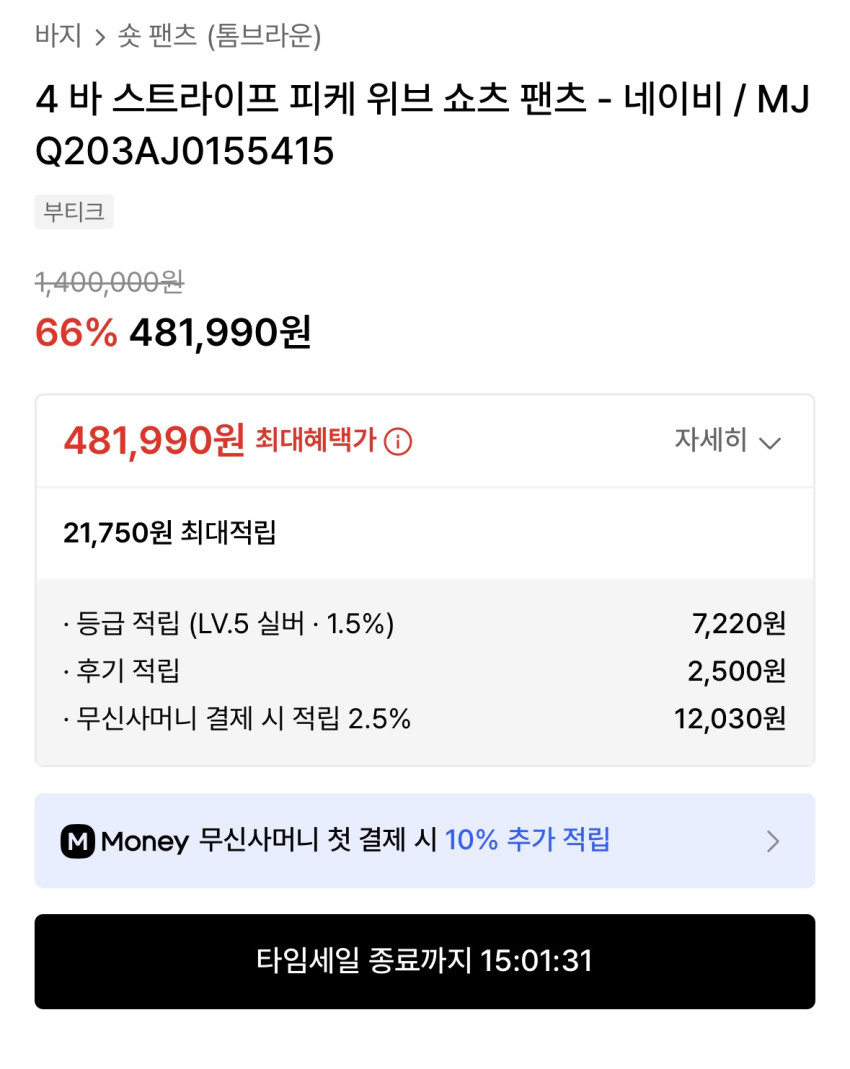The height and width of the screenshot is (1069, 850).
Task: Open the 10% 추가 적립 link
Action: tap(527, 840)
